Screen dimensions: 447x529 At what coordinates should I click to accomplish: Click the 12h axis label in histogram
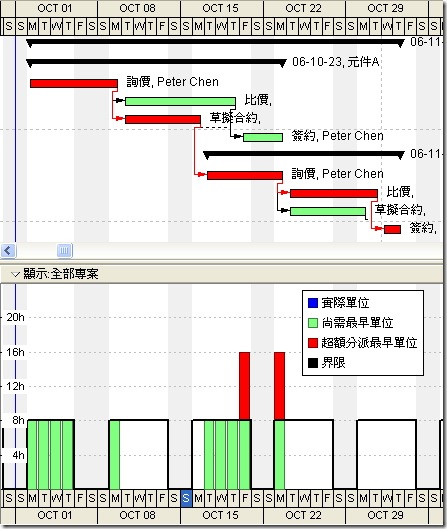tap(16, 386)
